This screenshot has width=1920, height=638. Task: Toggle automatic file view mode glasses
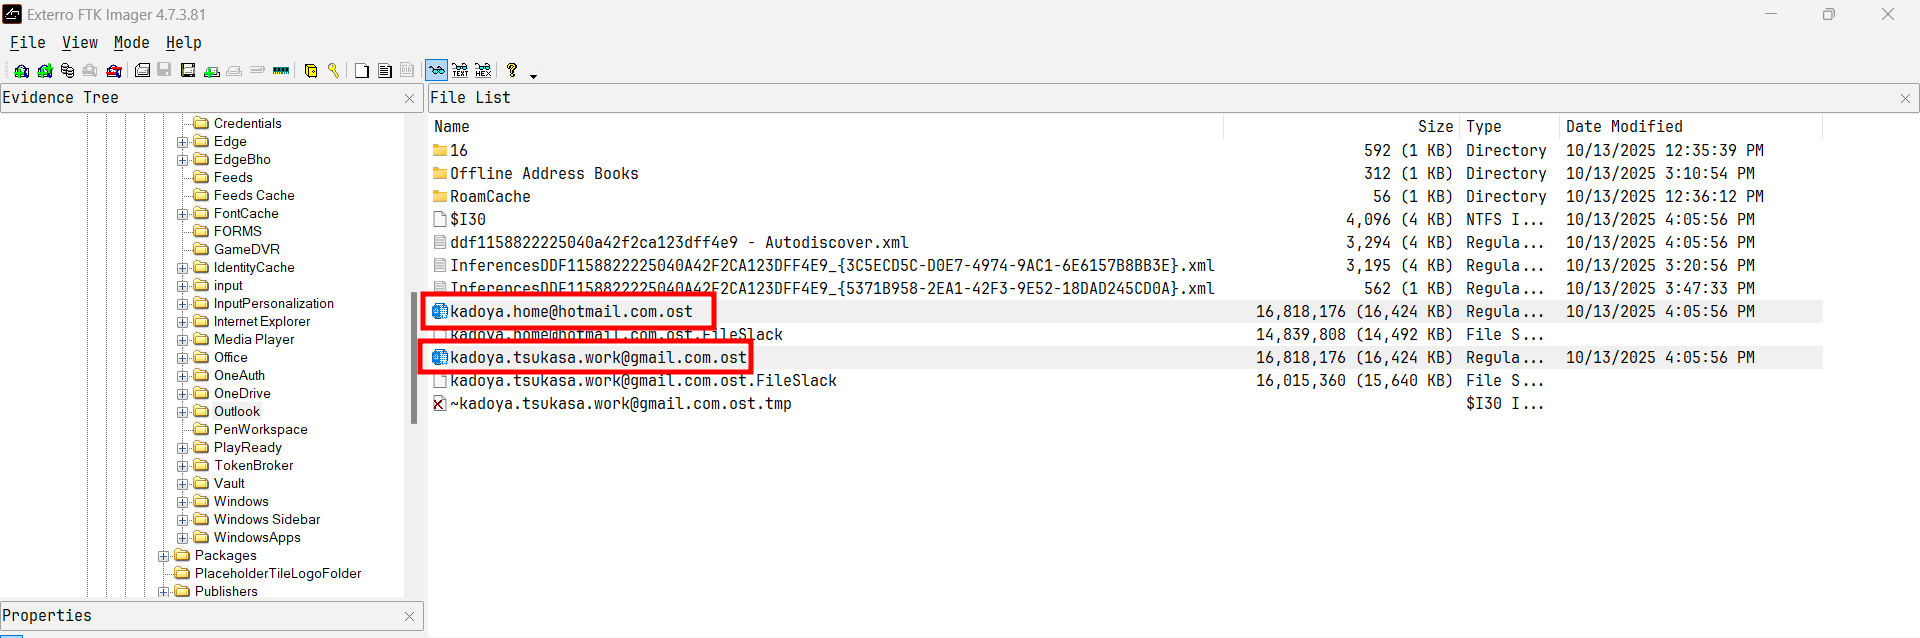(x=437, y=71)
